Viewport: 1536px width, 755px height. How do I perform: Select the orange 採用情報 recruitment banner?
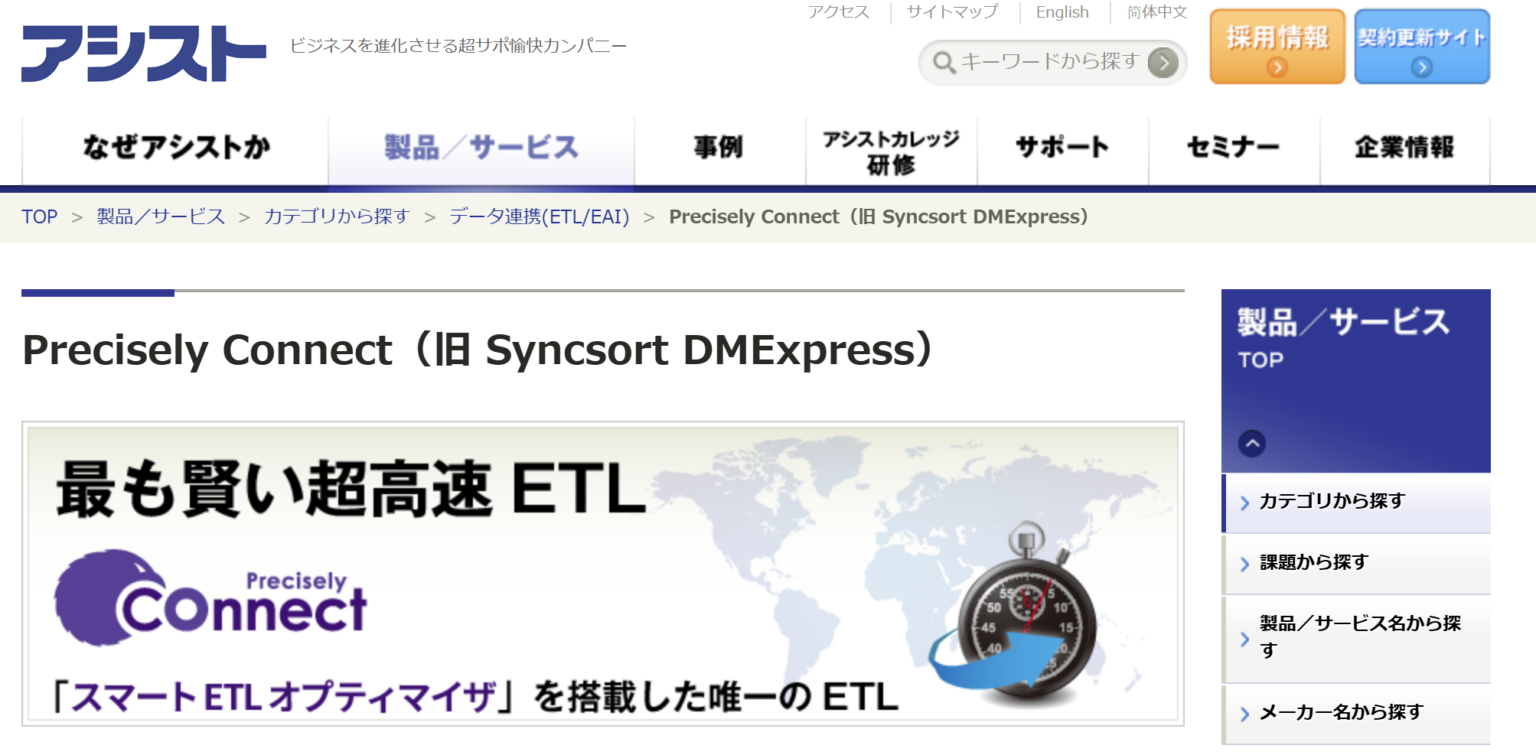point(1277,45)
